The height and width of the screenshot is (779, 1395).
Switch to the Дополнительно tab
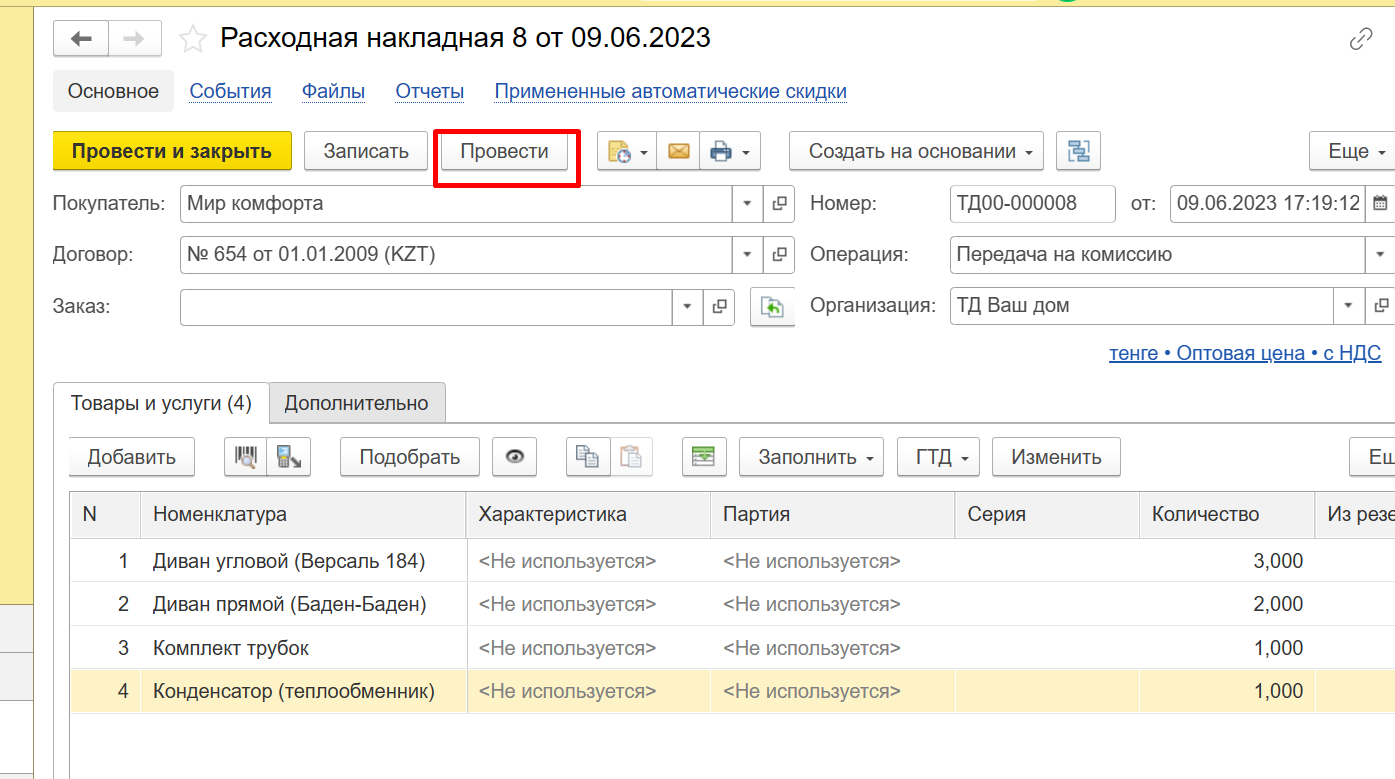click(x=356, y=403)
